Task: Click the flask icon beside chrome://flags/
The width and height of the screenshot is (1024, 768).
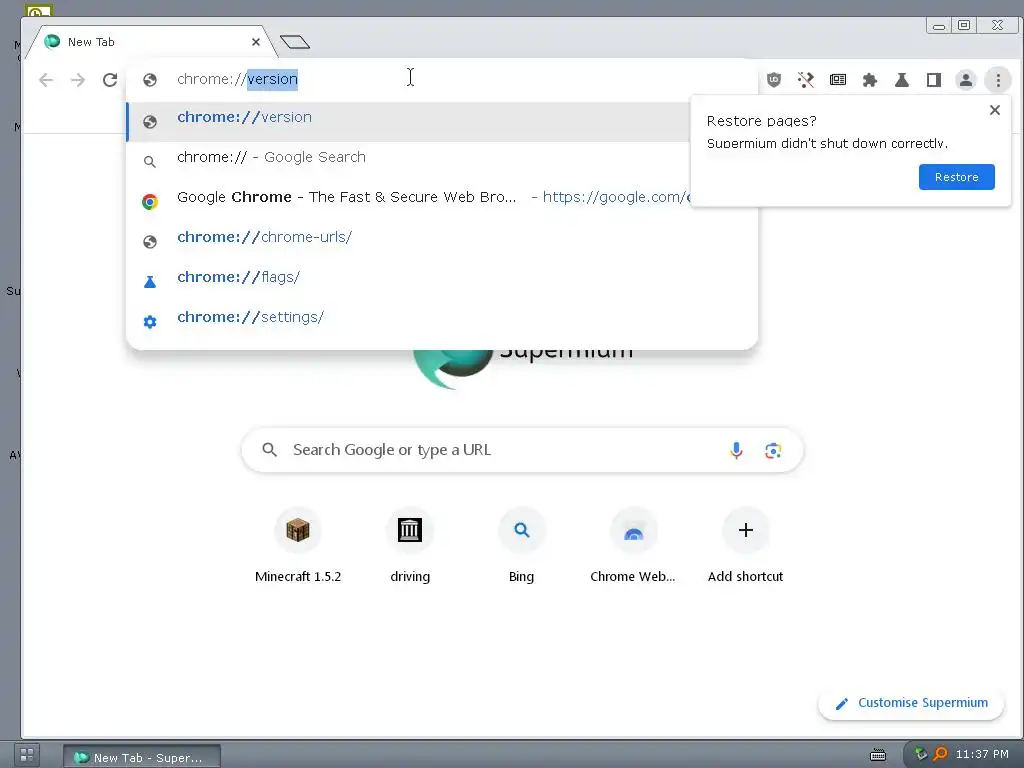Action: pyautogui.click(x=150, y=281)
